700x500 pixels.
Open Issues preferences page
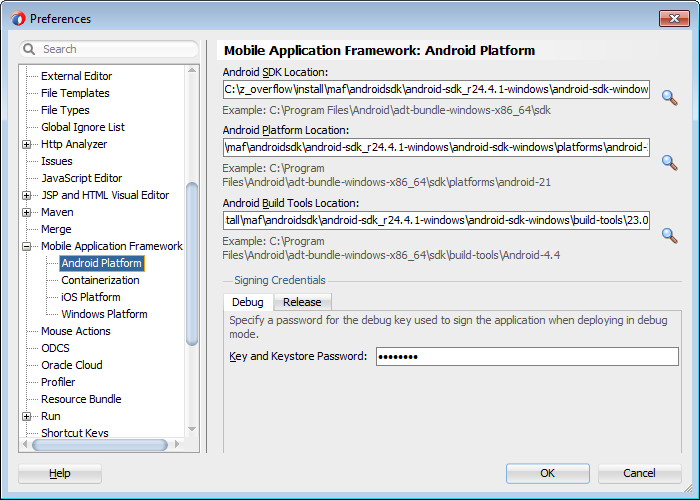click(x=57, y=161)
